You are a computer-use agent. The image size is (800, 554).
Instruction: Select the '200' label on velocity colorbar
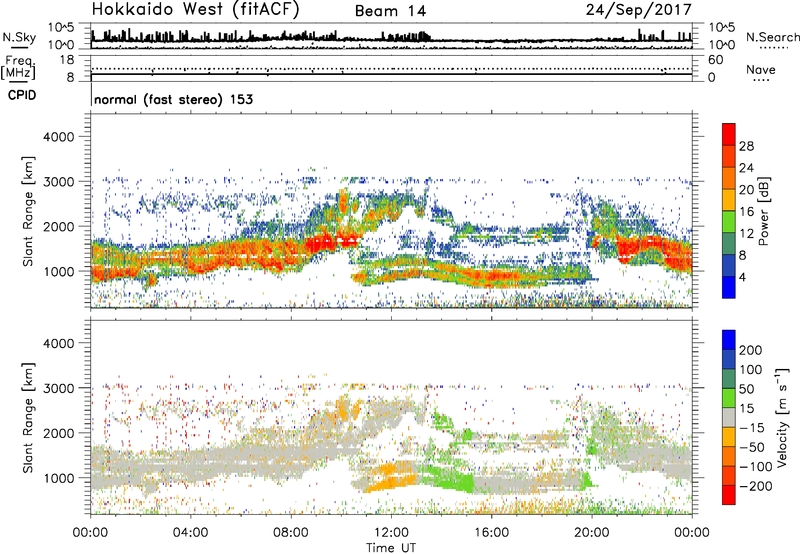pos(751,350)
